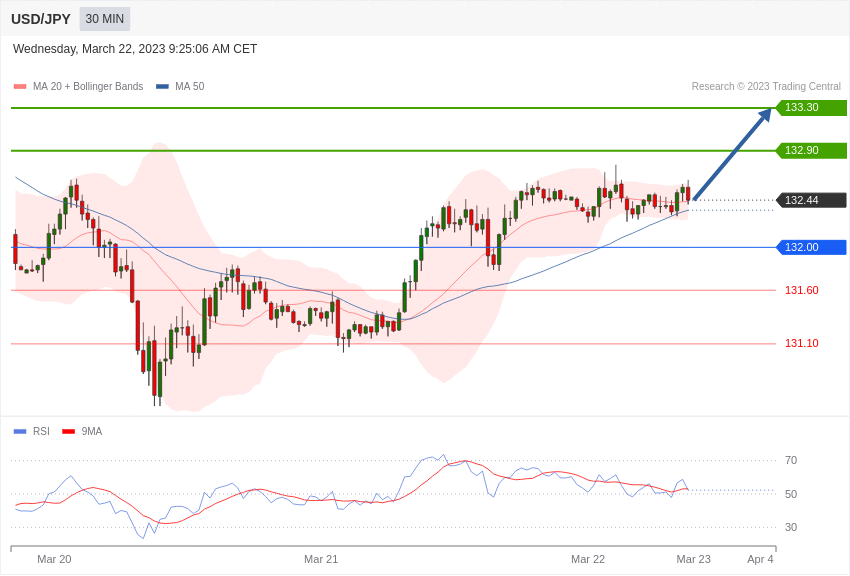This screenshot has width=850, height=576.
Task: Click the 'MA 50' legend label
Action: [189, 86]
